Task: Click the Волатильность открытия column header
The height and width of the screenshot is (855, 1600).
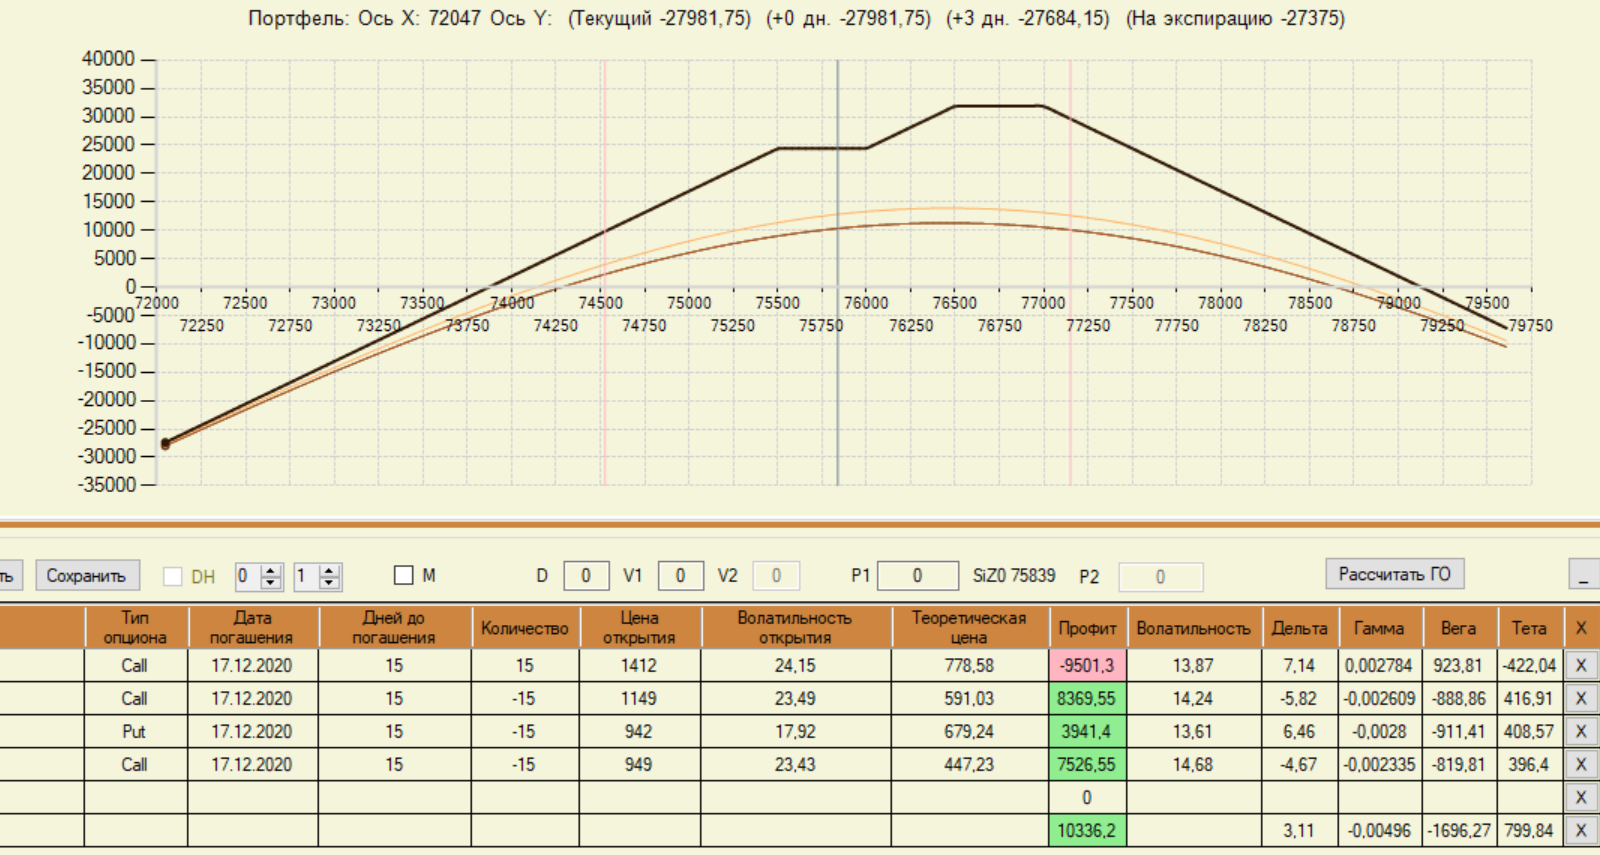Action: pos(795,628)
